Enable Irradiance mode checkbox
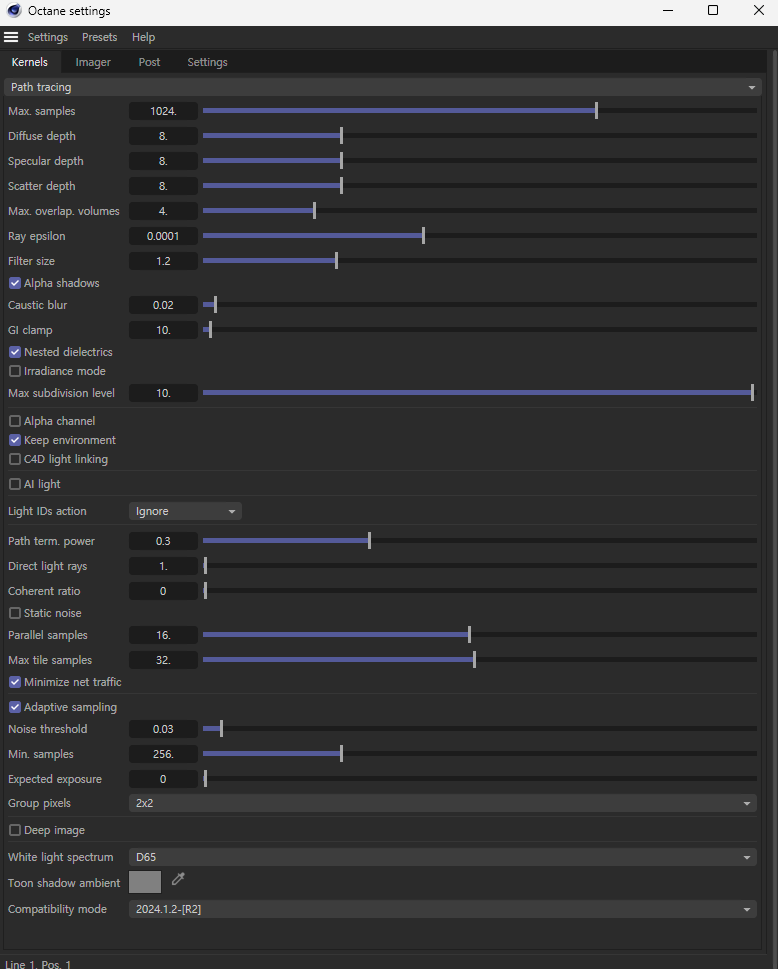Viewport: 778px width, 969px height. 15,371
